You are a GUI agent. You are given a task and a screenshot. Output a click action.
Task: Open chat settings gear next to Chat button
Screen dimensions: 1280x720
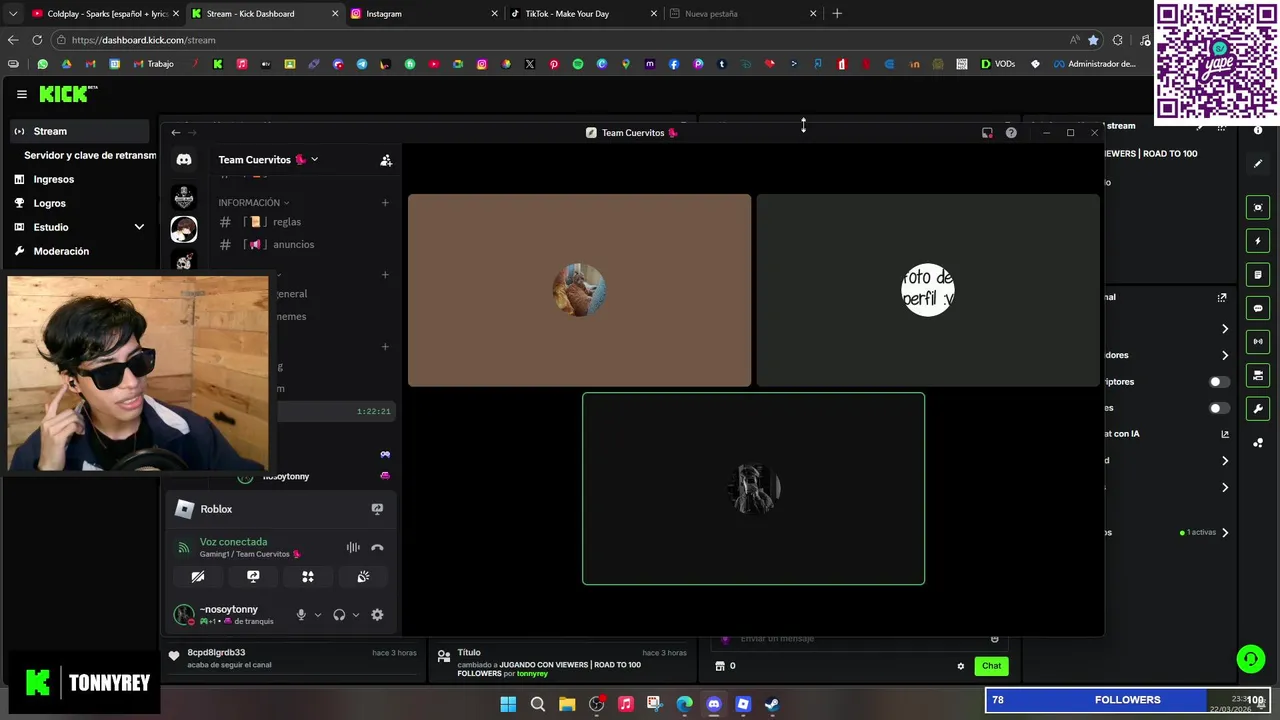coord(961,666)
